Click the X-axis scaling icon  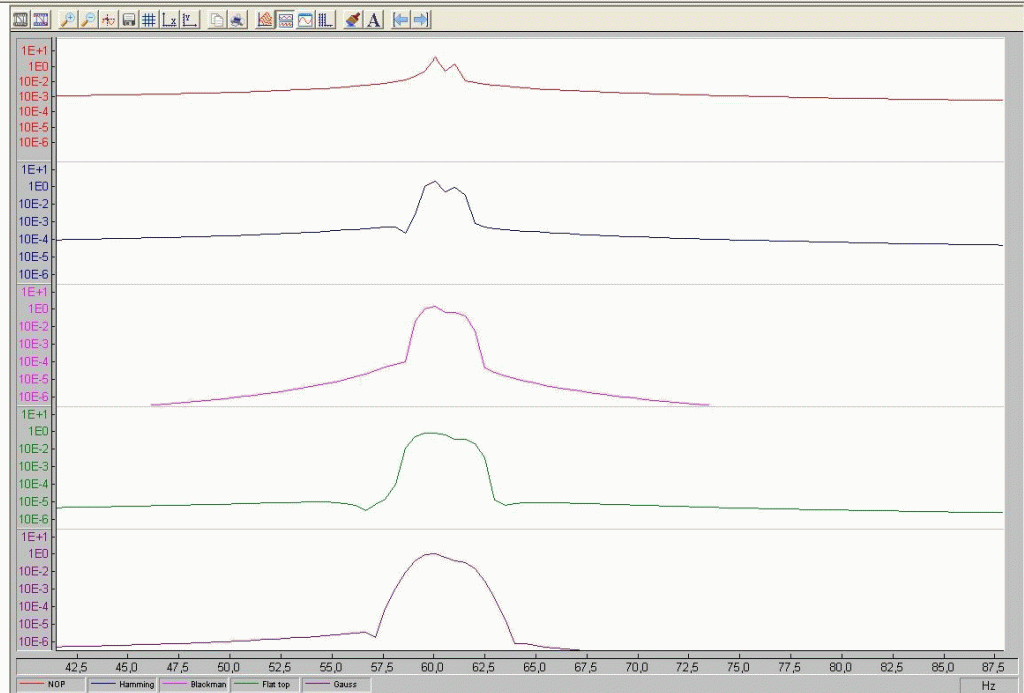click(x=170, y=20)
